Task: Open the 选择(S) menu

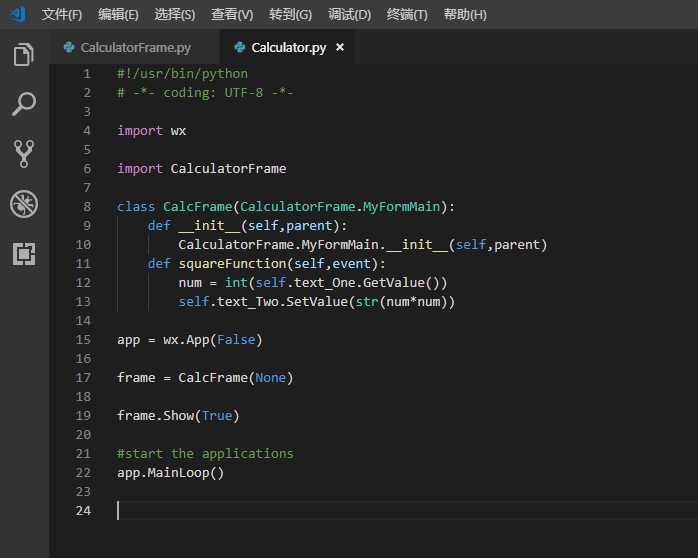Action: [x=174, y=15]
